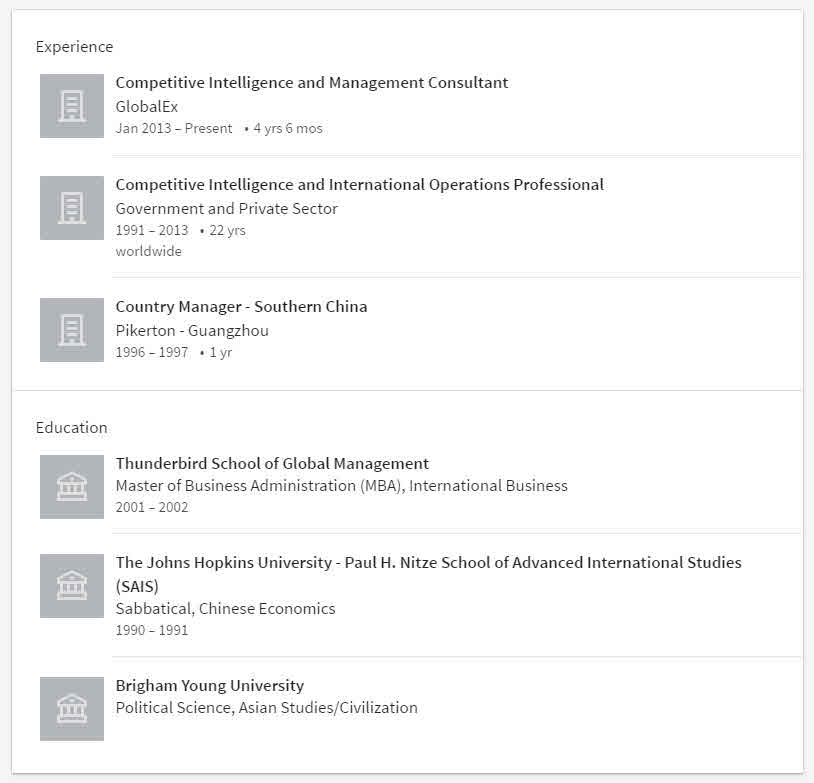Click Sabbatical, Chinese Economics degree text

click(225, 609)
